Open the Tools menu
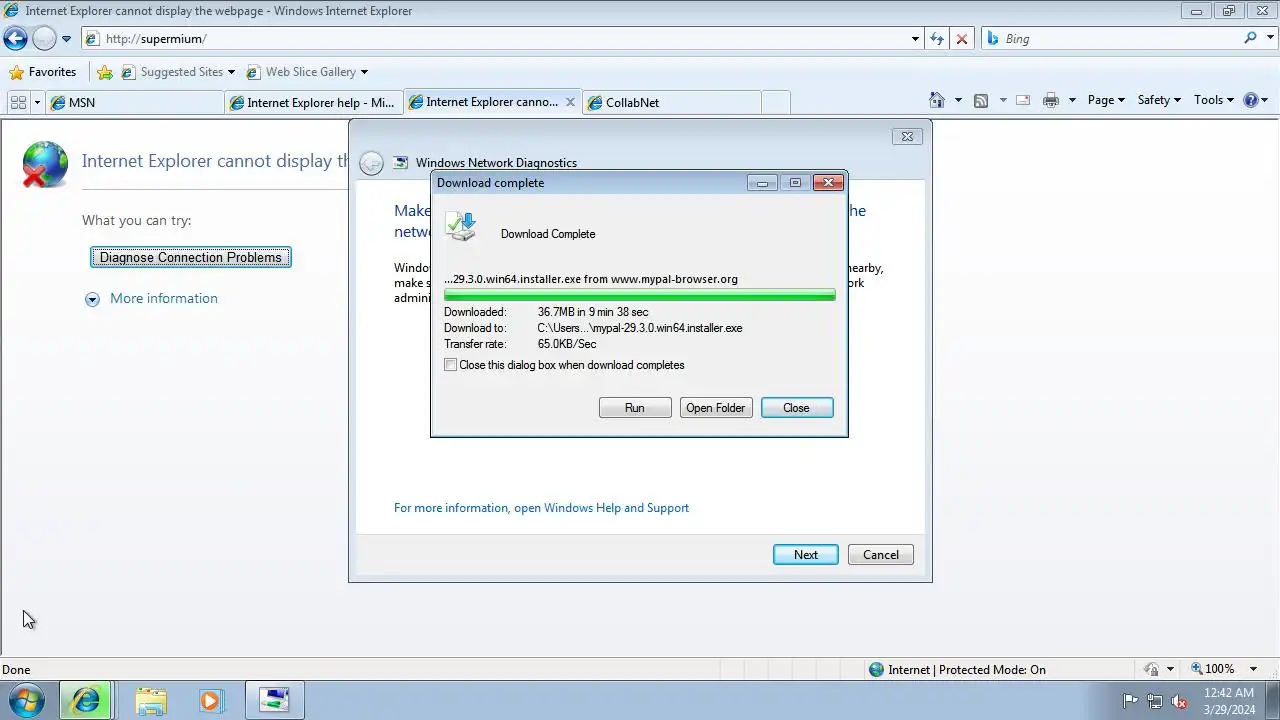The image size is (1280, 720). [x=1214, y=100]
